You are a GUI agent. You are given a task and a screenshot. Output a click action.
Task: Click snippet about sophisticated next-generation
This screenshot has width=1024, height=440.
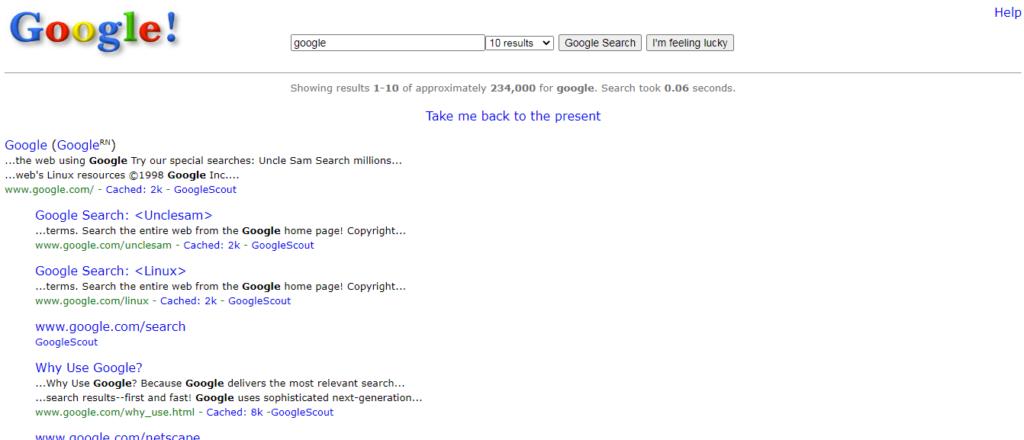click(229, 398)
